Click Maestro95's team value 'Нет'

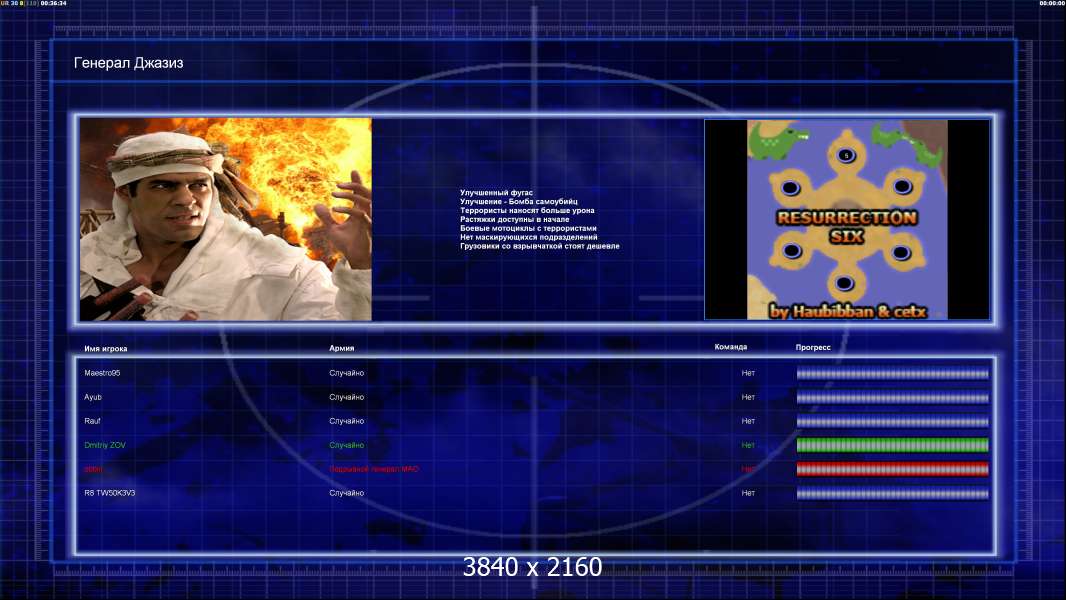[x=748, y=373]
